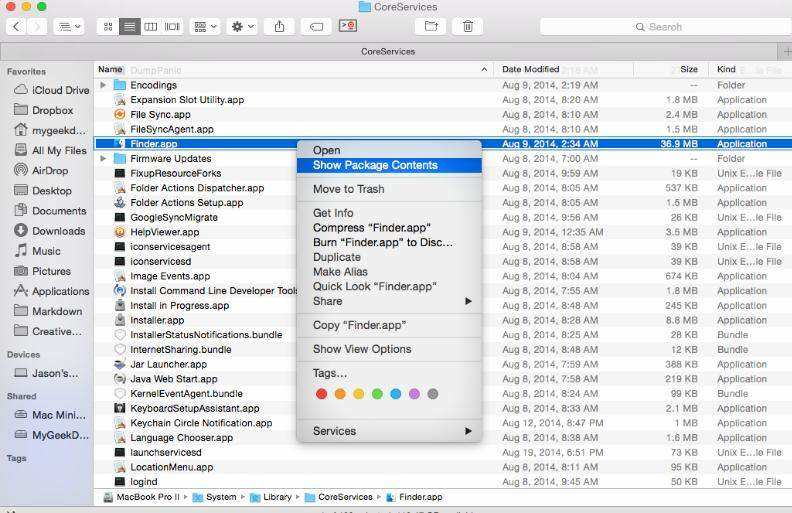Click the Edit Tags toolbar button
The width and height of the screenshot is (792, 513).
click(x=316, y=27)
